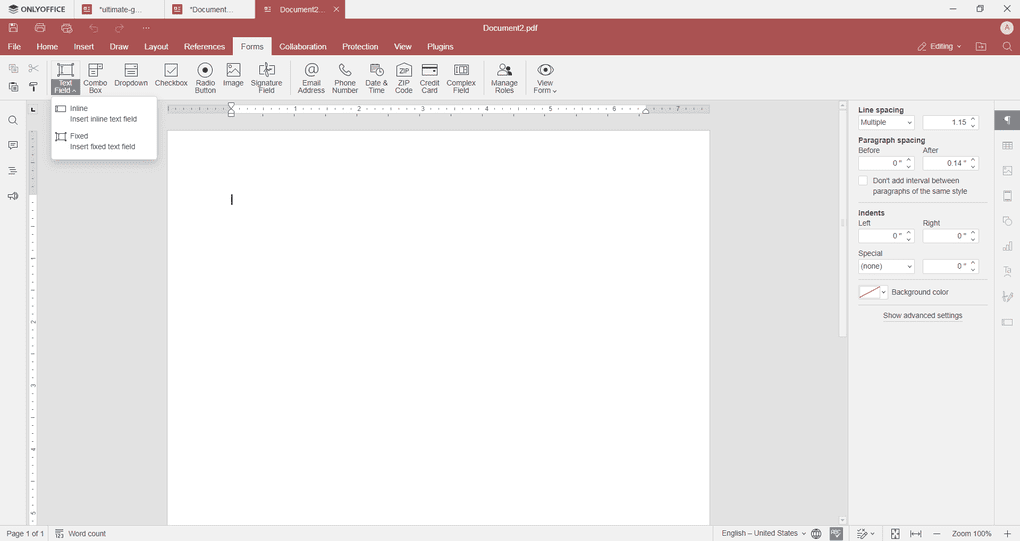
Task: Click Word count in status bar
Action: click(x=81, y=533)
